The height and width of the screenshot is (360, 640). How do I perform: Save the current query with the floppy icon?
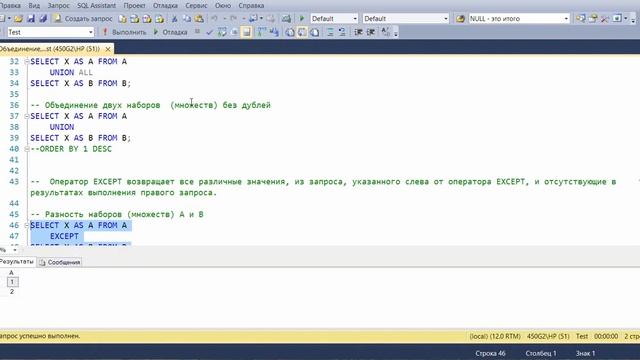pos(31,19)
